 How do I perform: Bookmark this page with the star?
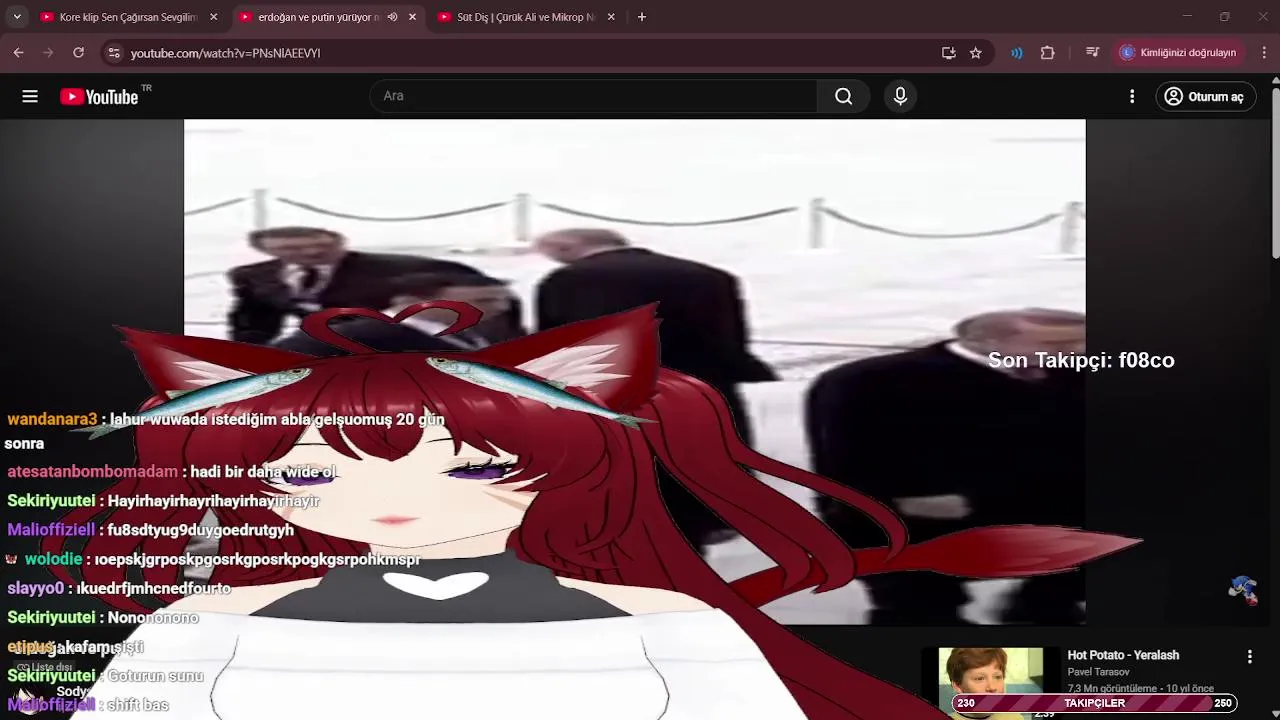(976, 53)
